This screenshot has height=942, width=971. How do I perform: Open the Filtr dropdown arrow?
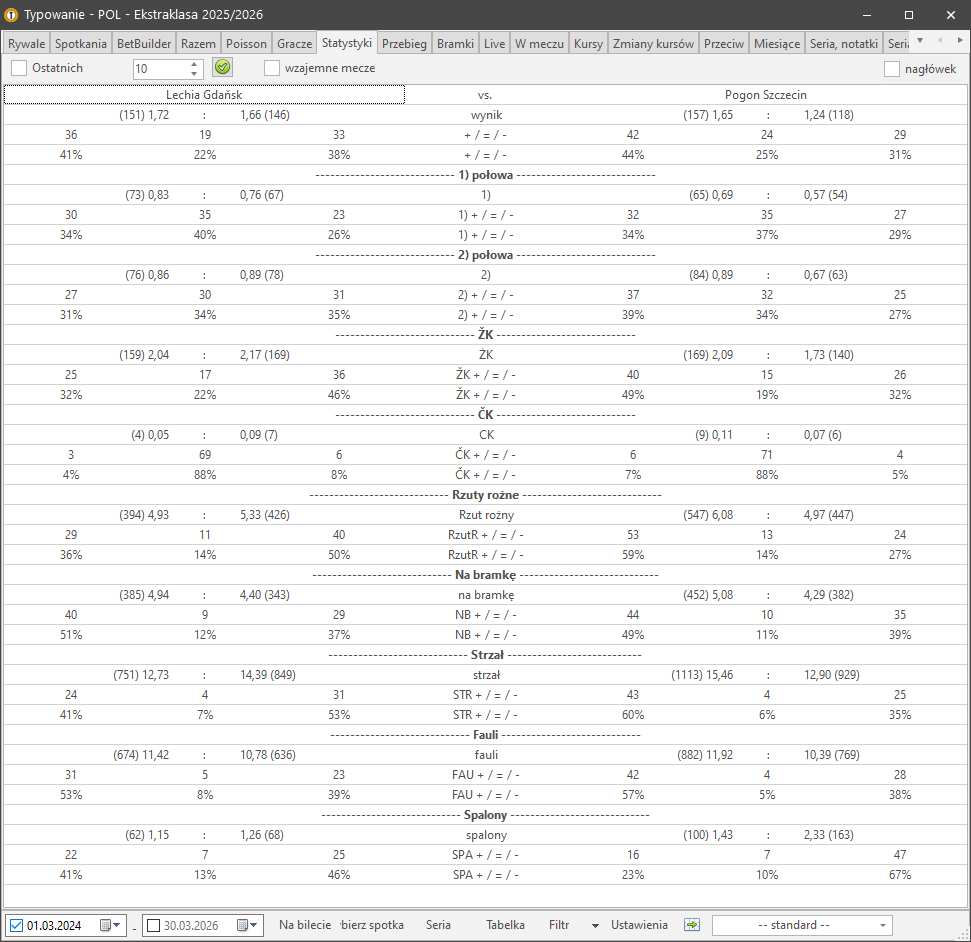595,925
